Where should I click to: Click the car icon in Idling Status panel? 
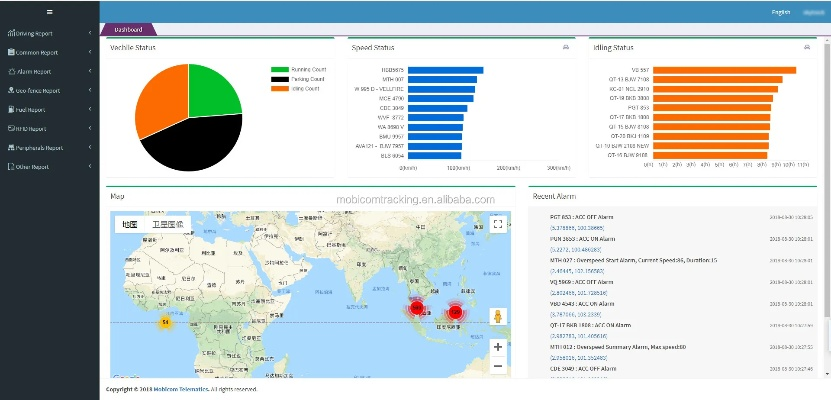(806, 47)
